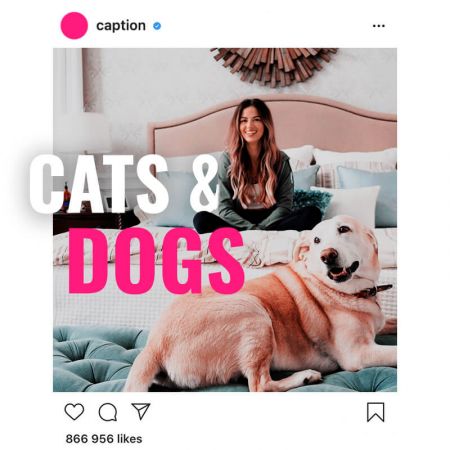This screenshot has height=450, width=450.
Task: Open more options via the three dots
Action: click(x=379, y=26)
